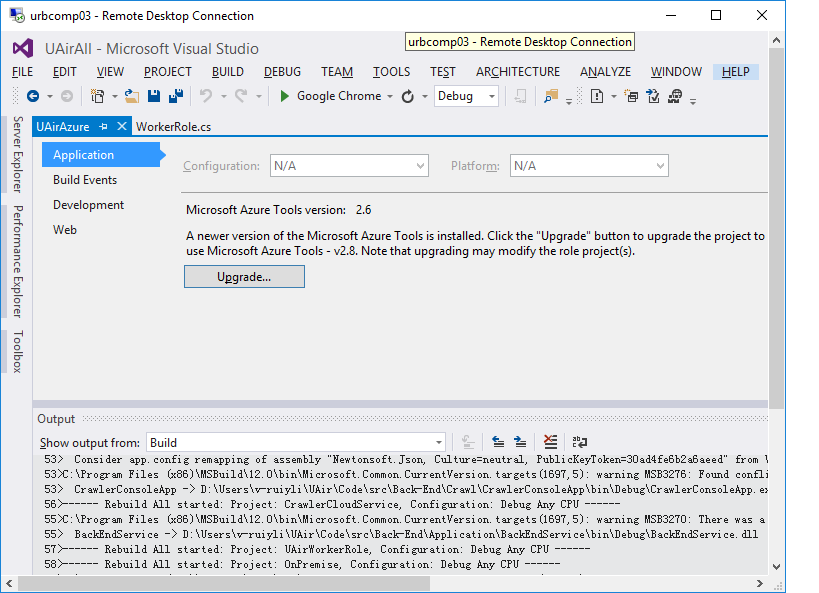Clear all text in Output window

(x=550, y=442)
